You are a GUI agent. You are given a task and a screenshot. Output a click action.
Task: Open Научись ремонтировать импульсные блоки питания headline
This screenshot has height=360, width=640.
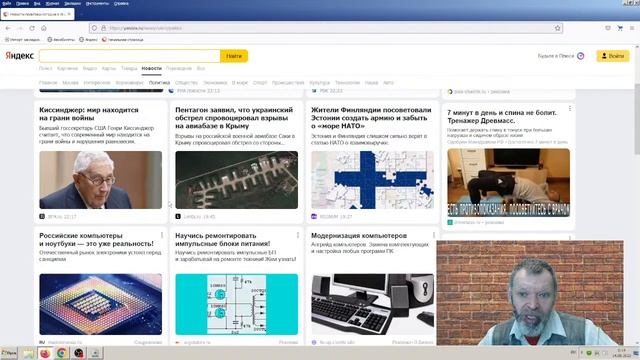click(222, 239)
